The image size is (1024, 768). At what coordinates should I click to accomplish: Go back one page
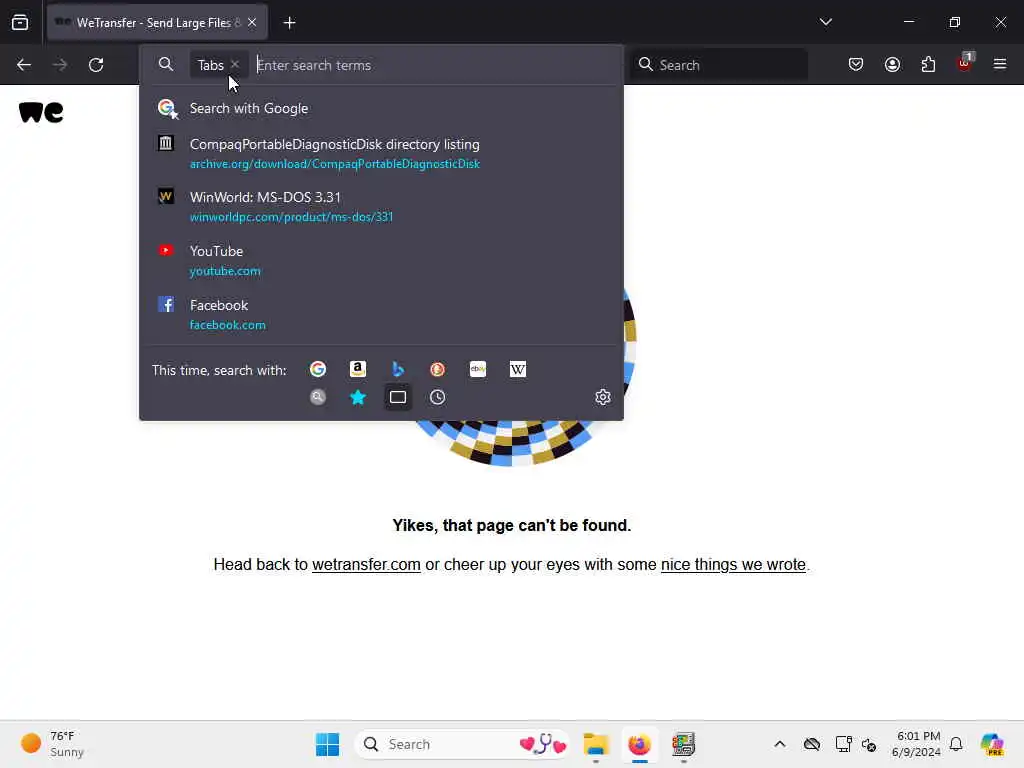[24, 65]
